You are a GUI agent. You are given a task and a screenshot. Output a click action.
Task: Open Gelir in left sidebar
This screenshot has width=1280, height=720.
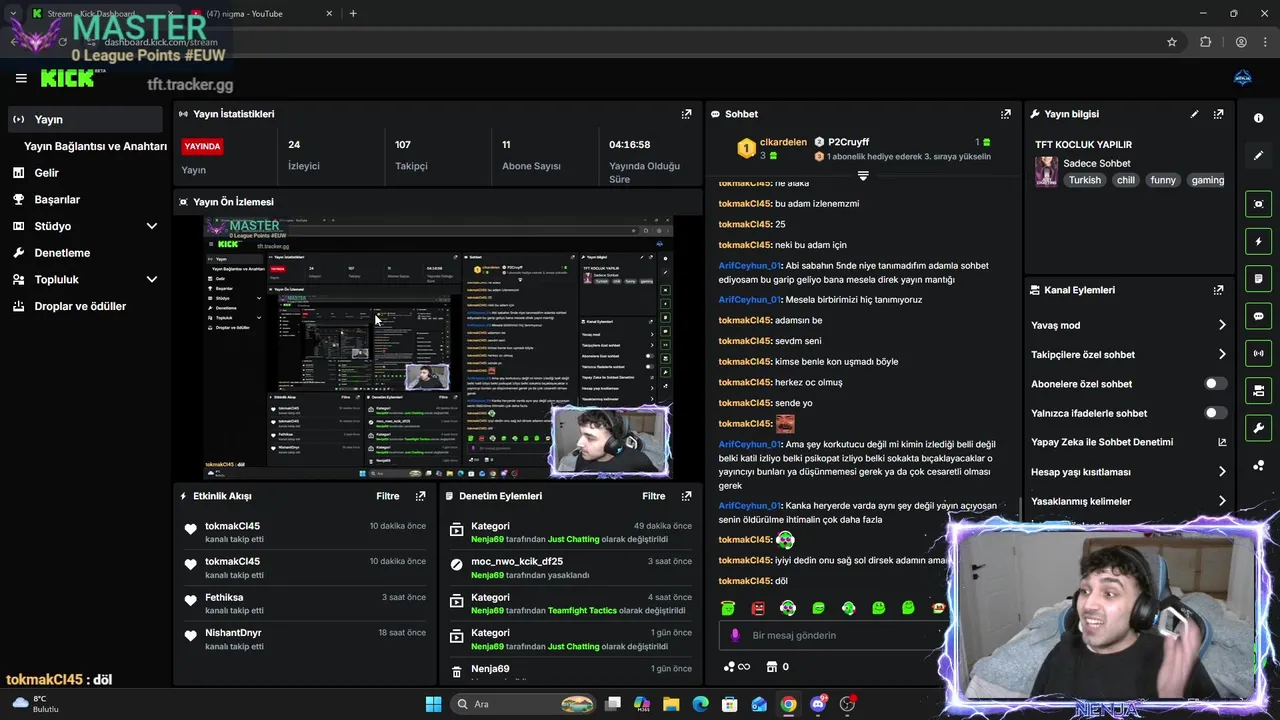tap(85, 173)
